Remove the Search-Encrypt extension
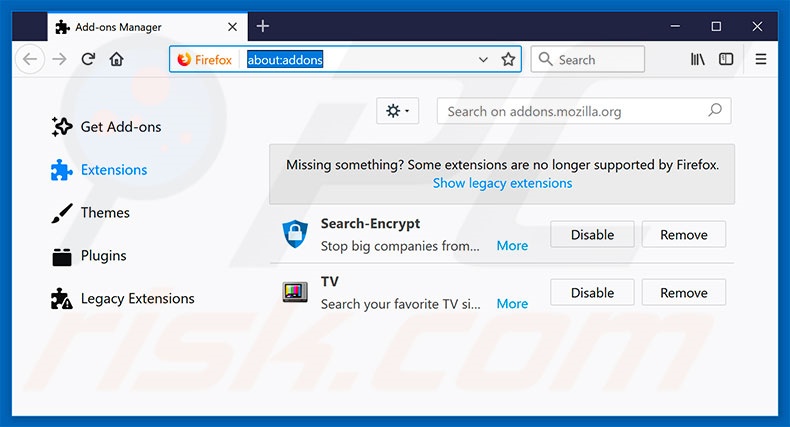This screenshot has width=790, height=427. (684, 234)
